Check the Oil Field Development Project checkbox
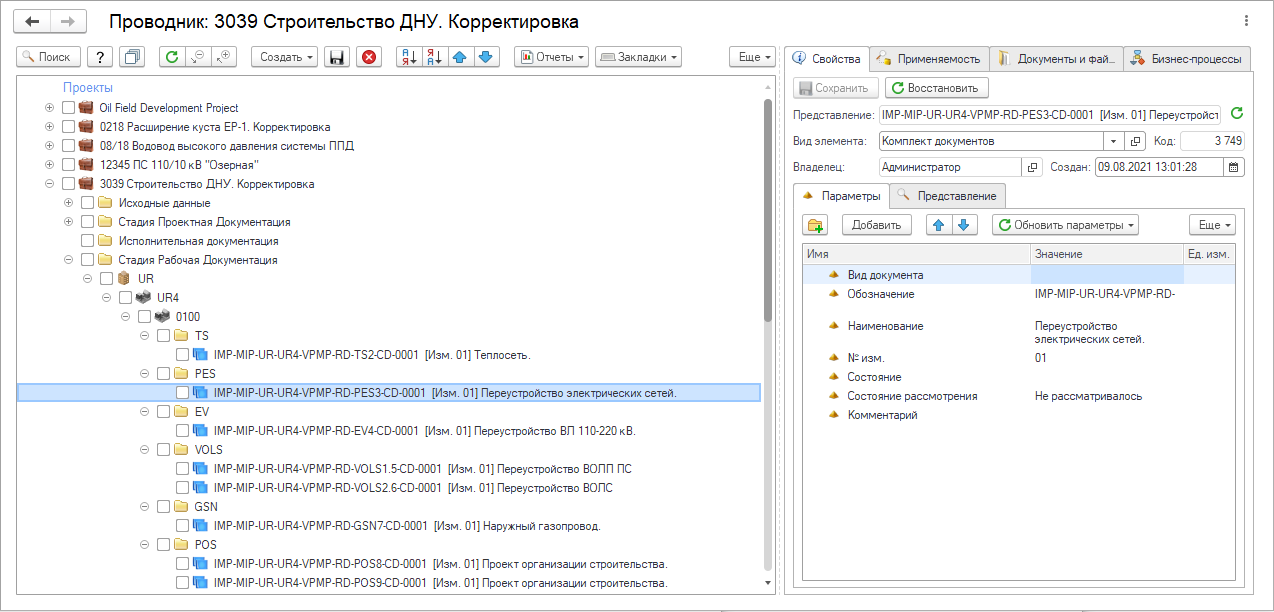The height and width of the screenshot is (612, 1274). pos(68,108)
